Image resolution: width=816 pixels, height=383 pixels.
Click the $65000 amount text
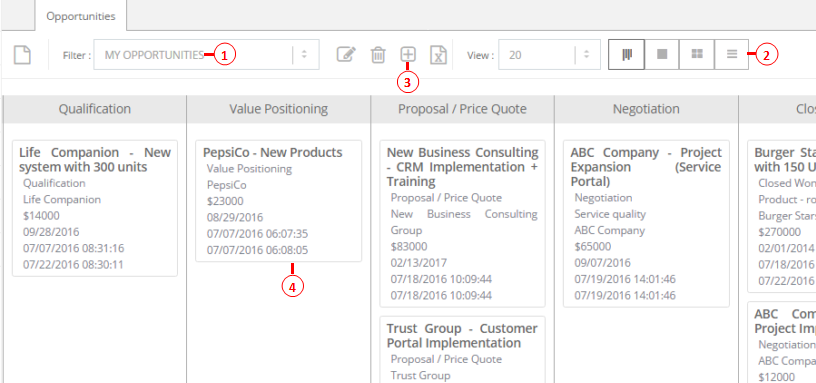[x=593, y=246]
